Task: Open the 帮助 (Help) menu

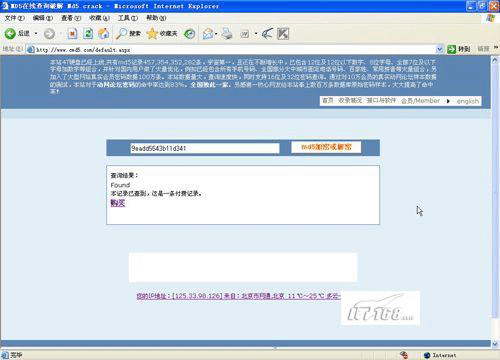Action: (156, 18)
